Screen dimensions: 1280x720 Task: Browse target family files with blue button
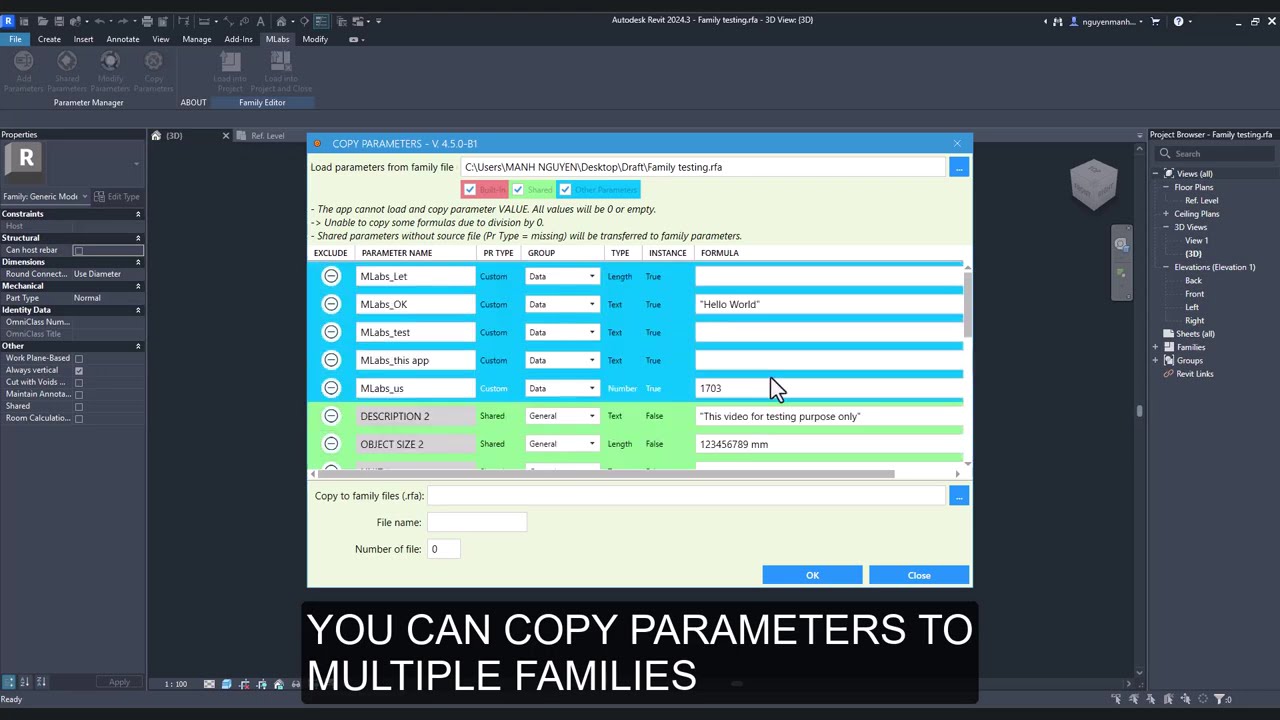coord(958,496)
